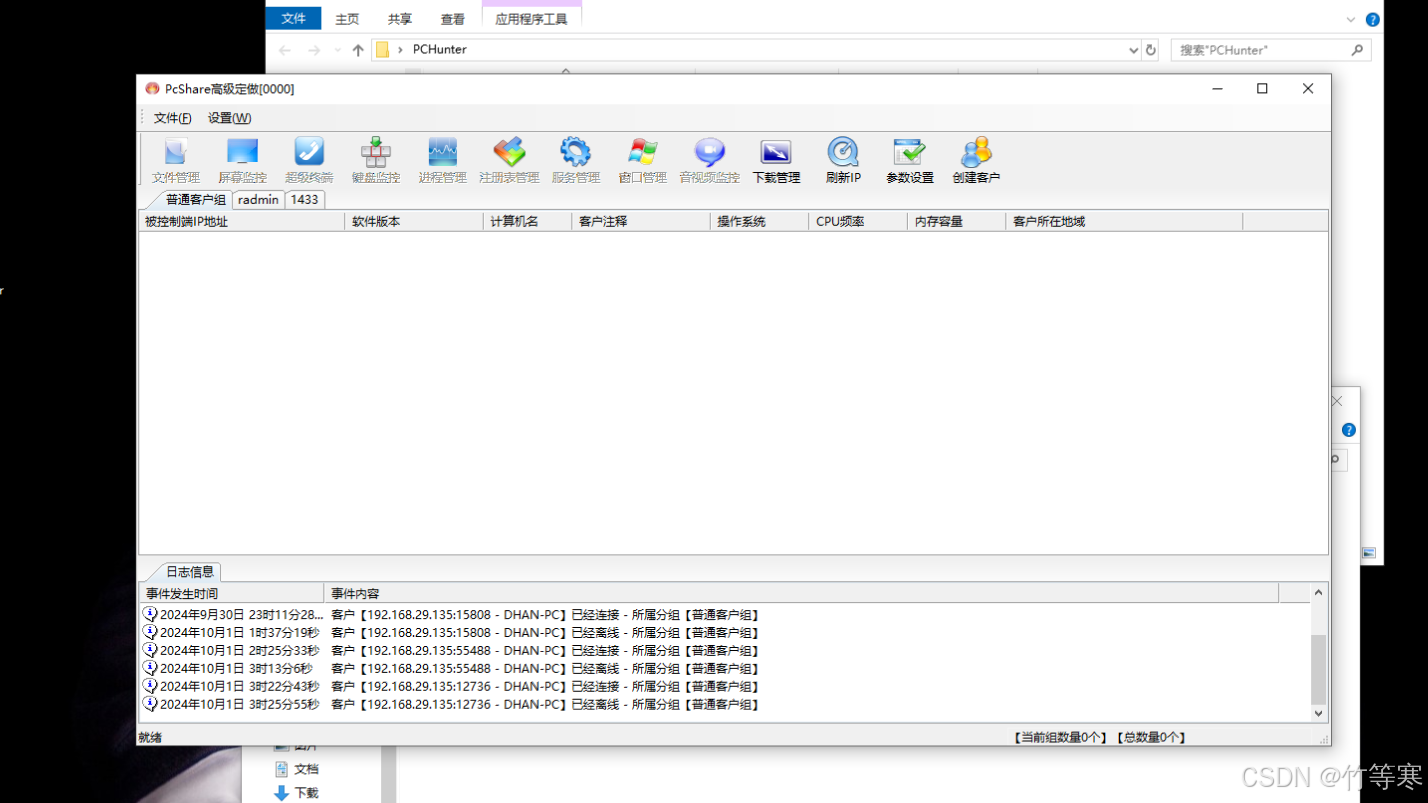Expand Explorer address bar history dropdown

click(1133, 50)
